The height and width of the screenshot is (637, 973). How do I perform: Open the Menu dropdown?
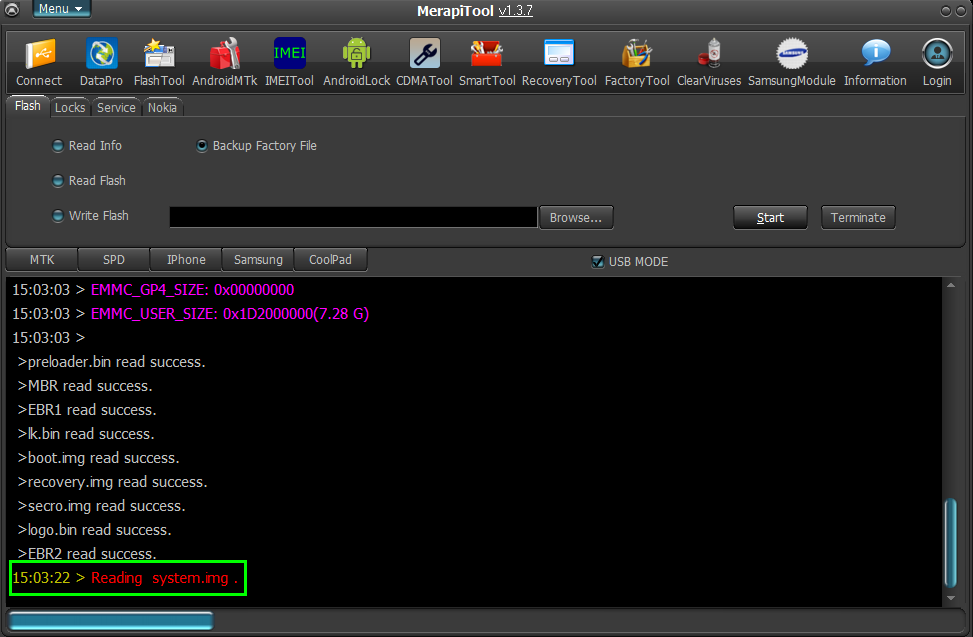[x=61, y=9]
